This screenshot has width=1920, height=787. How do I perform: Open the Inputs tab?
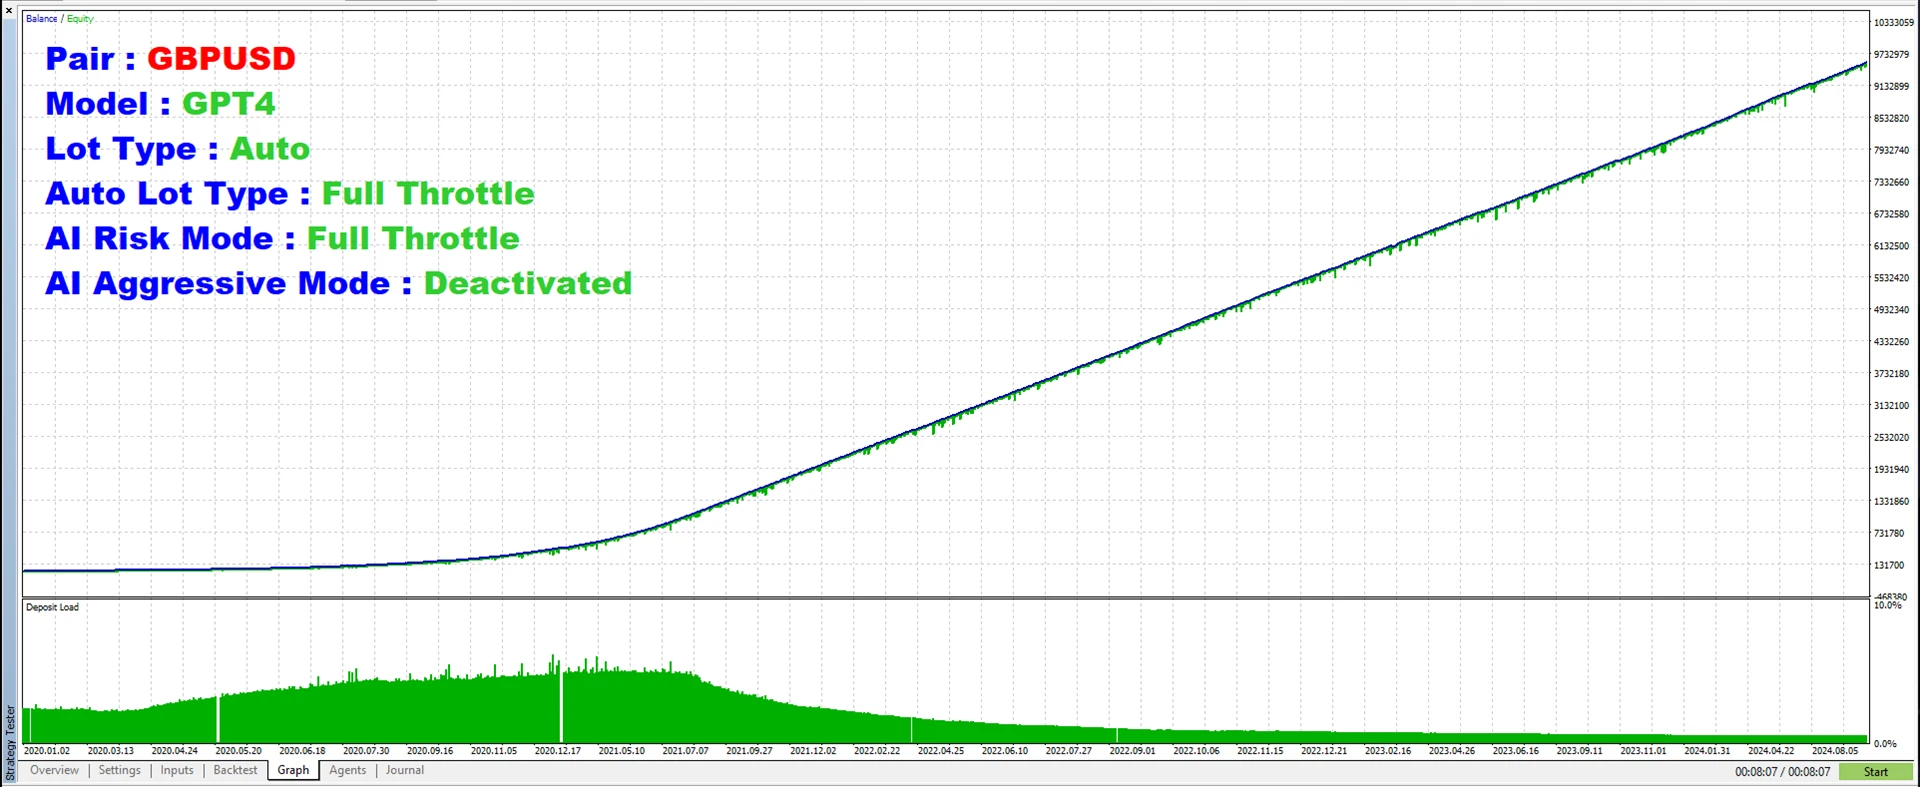(x=177, y=770)
